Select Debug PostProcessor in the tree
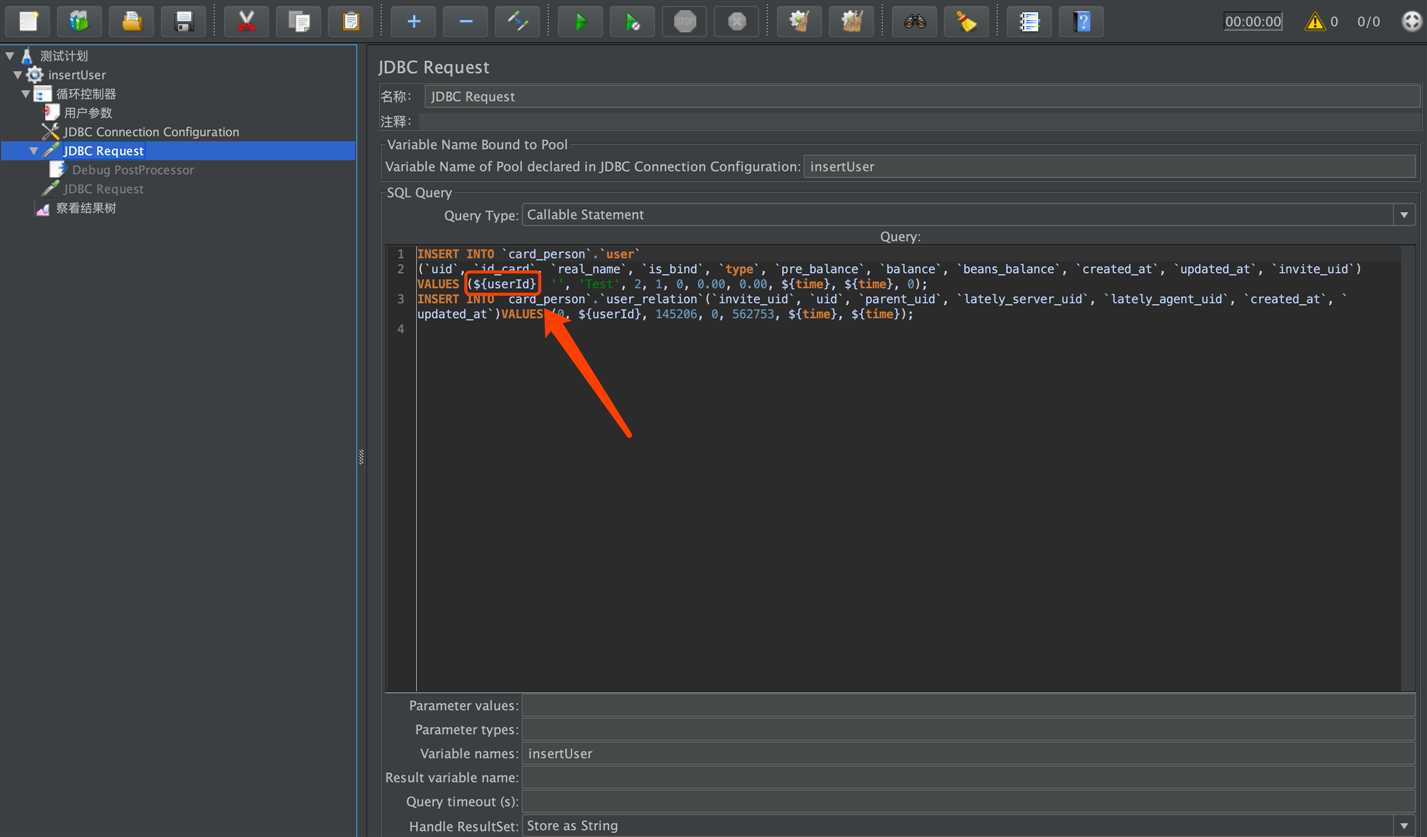The height and width of the screenshot is (837, 1427). point(133,170)
